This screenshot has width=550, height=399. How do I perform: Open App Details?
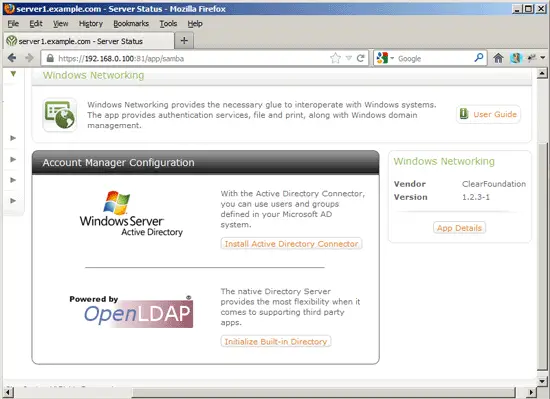point(459,228)
